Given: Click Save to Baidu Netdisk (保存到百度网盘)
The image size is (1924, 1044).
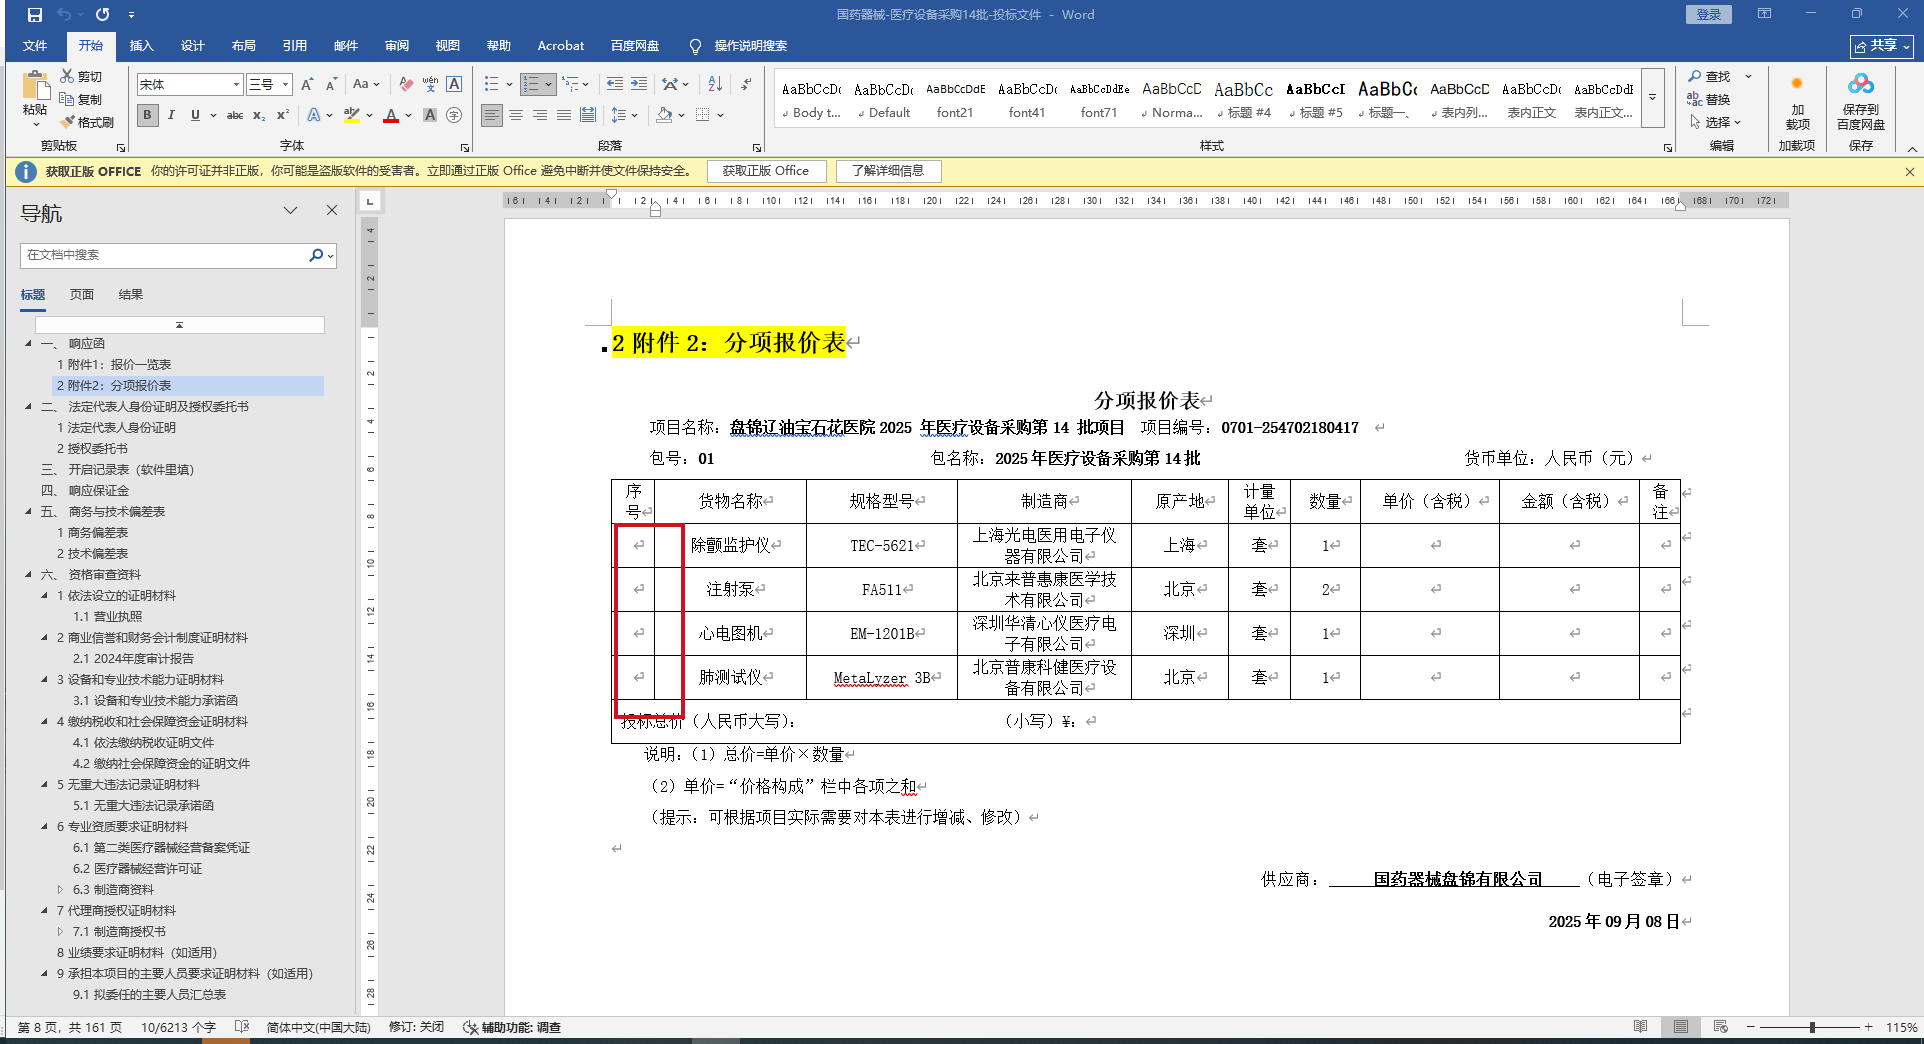Looking at the screenshot, I should 1861,101.
